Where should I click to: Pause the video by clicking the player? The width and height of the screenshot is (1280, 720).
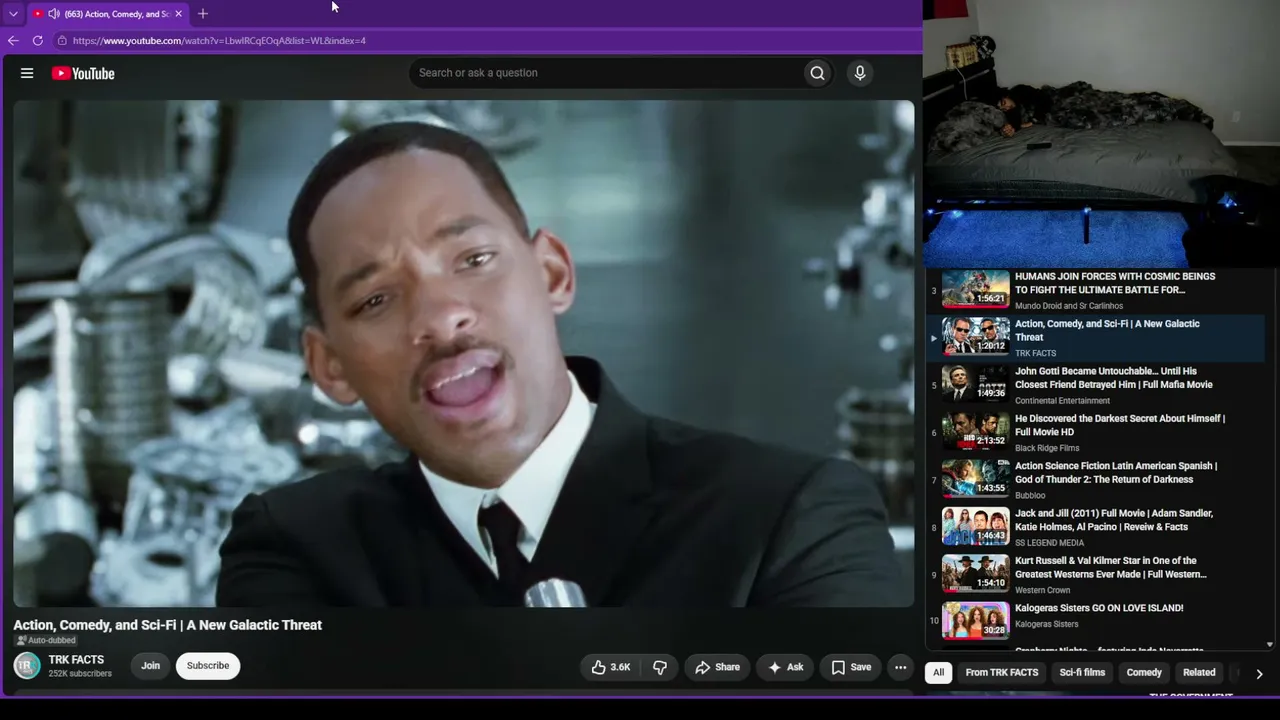tap(463, 353)
